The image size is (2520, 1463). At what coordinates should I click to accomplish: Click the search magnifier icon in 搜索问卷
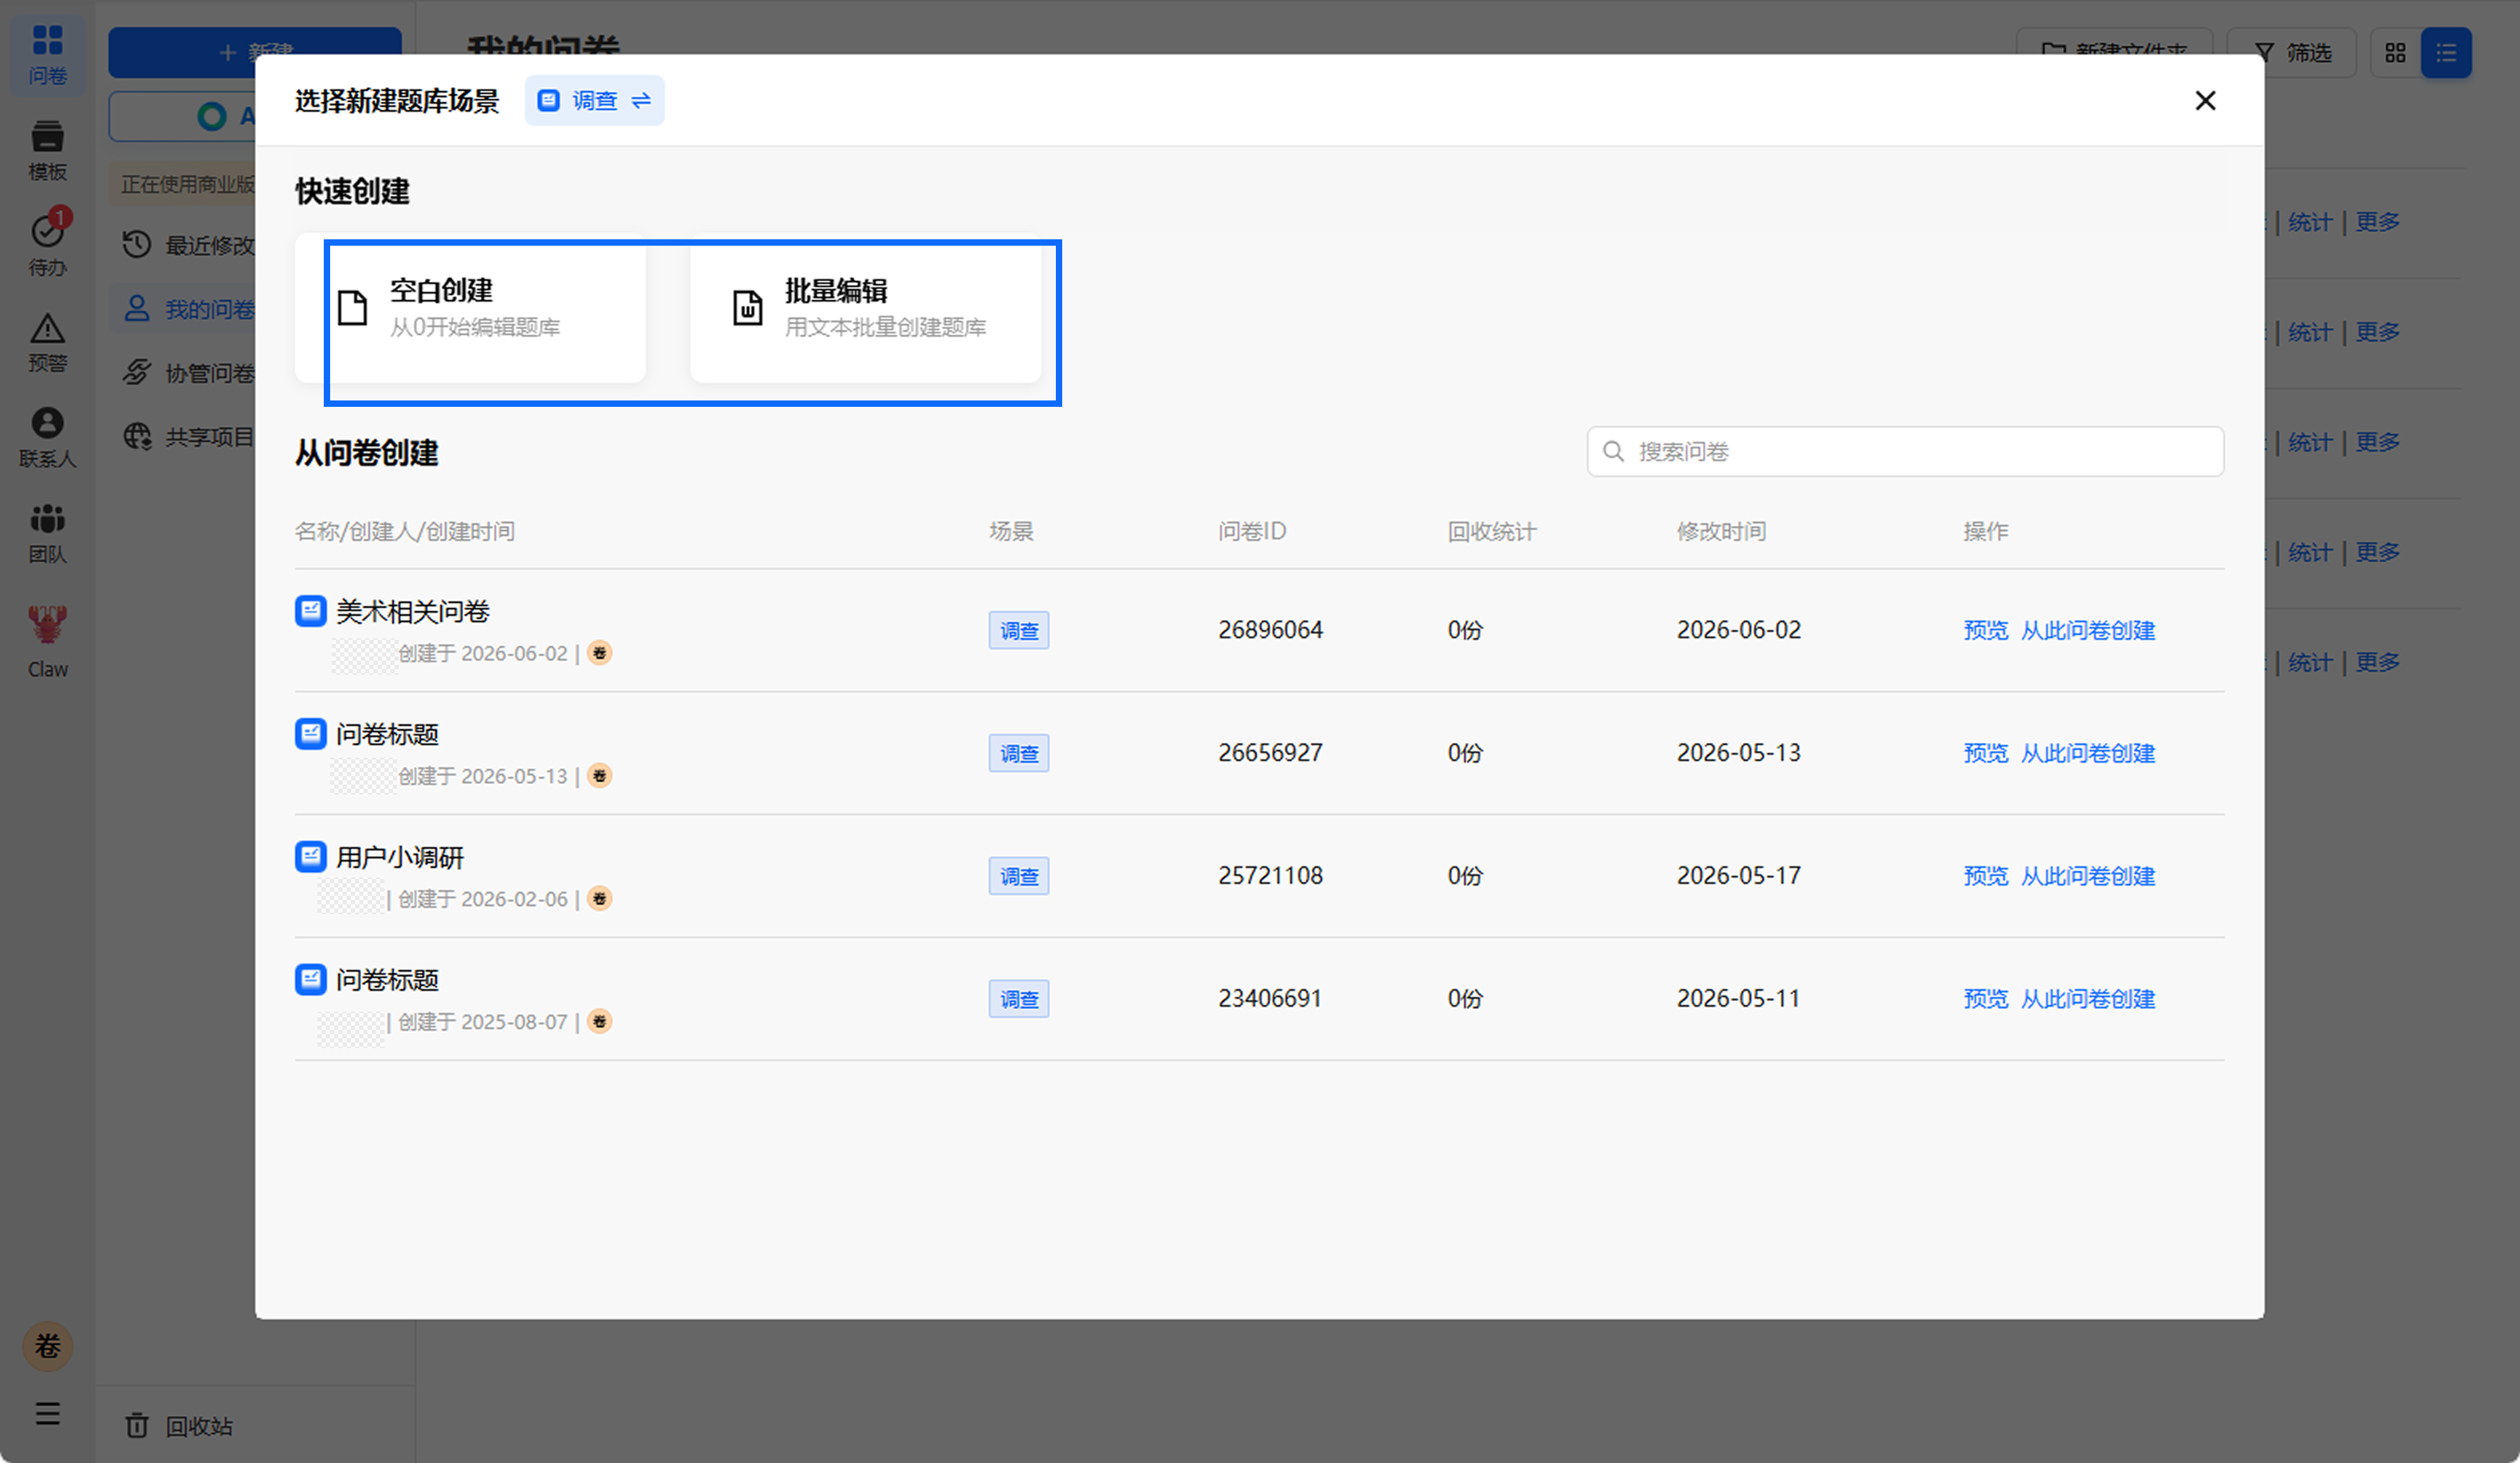1613,452
